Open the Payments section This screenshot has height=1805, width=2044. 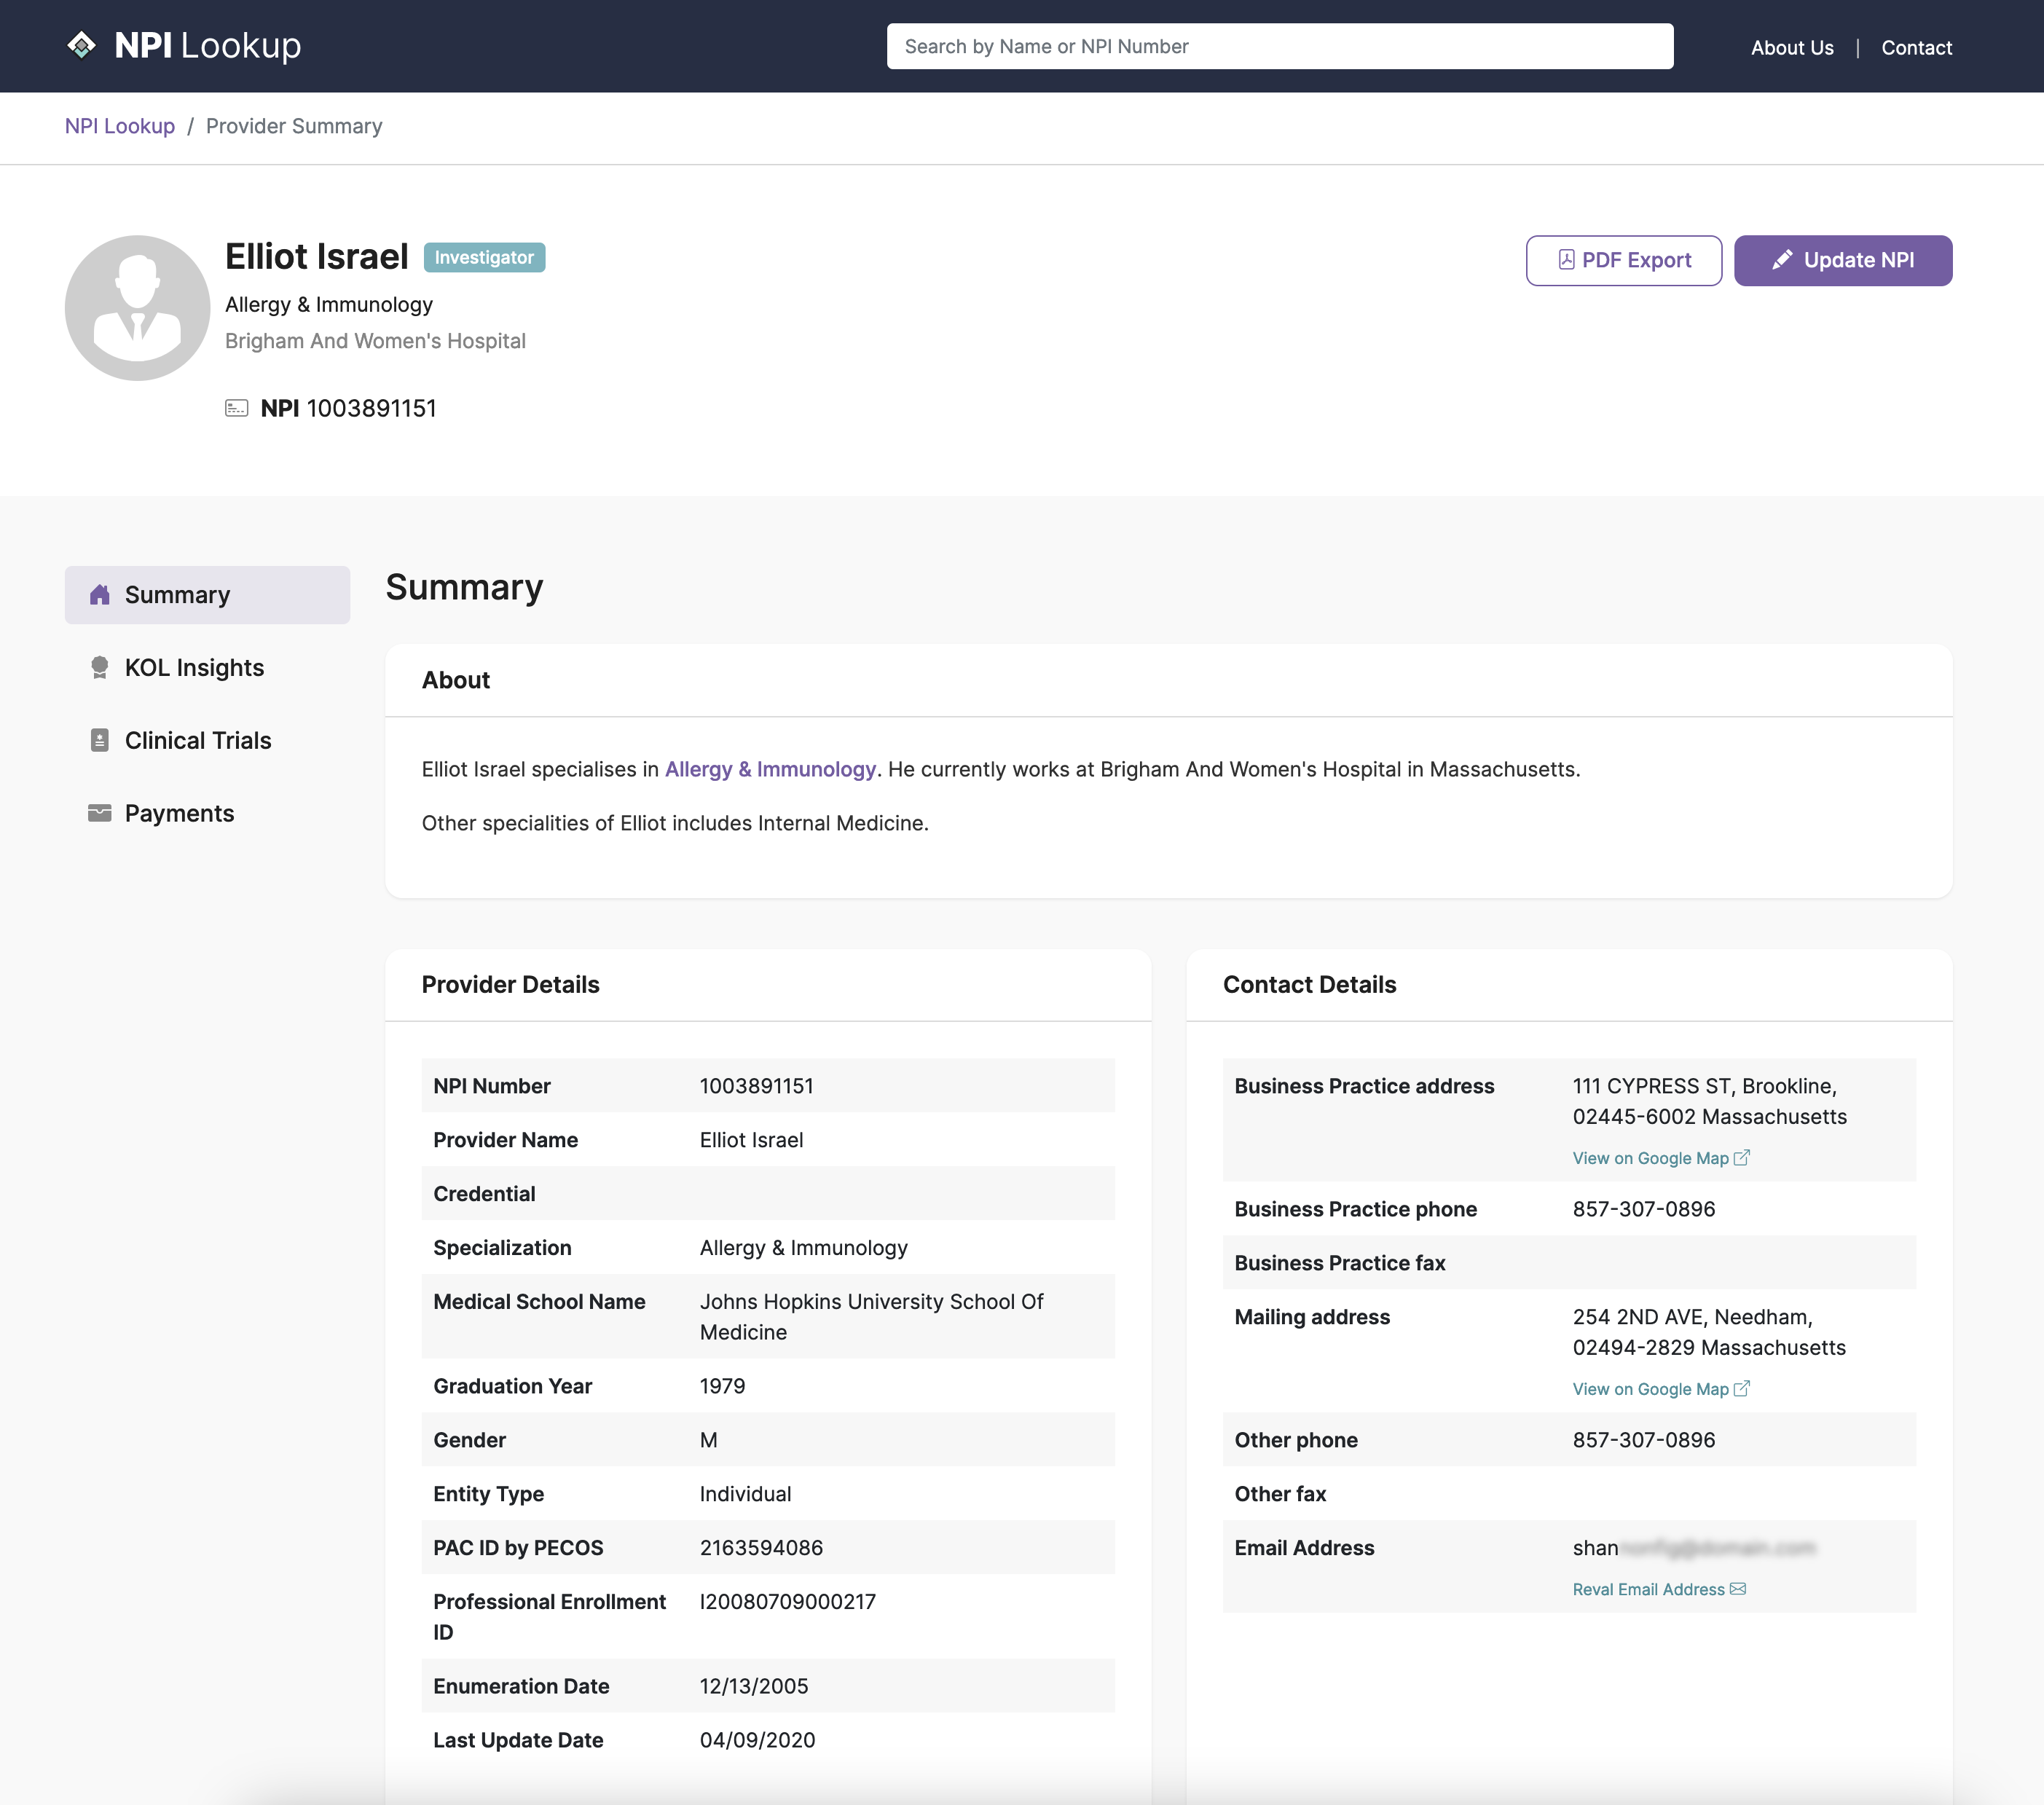179,813
